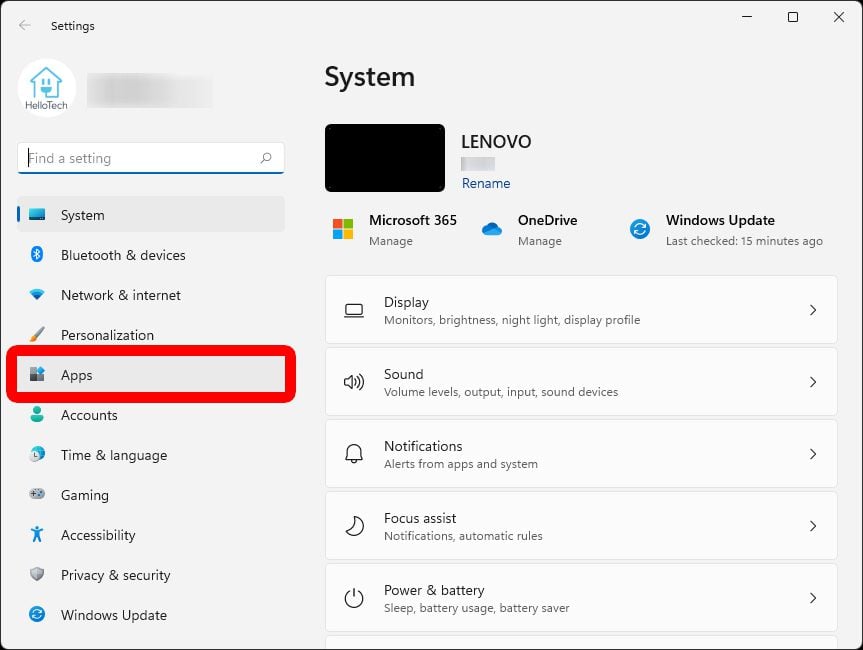
Task: Click the Windows Update sync icon at top
Action: pyautogui.click(x=640, y=229)
